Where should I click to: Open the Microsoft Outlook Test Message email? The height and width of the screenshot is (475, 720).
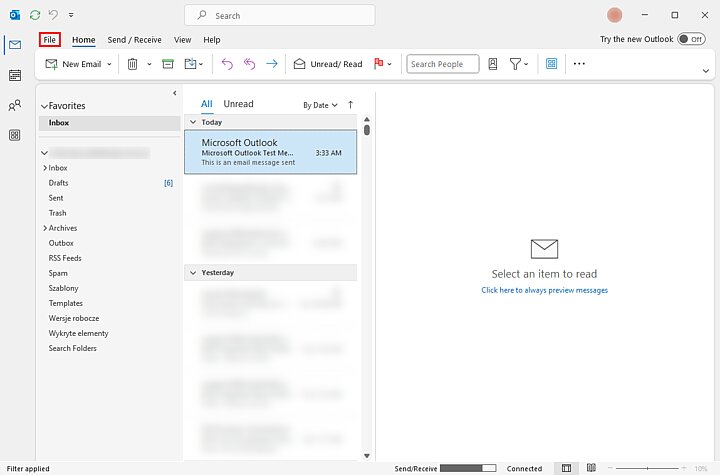click(x=270, y=152)
